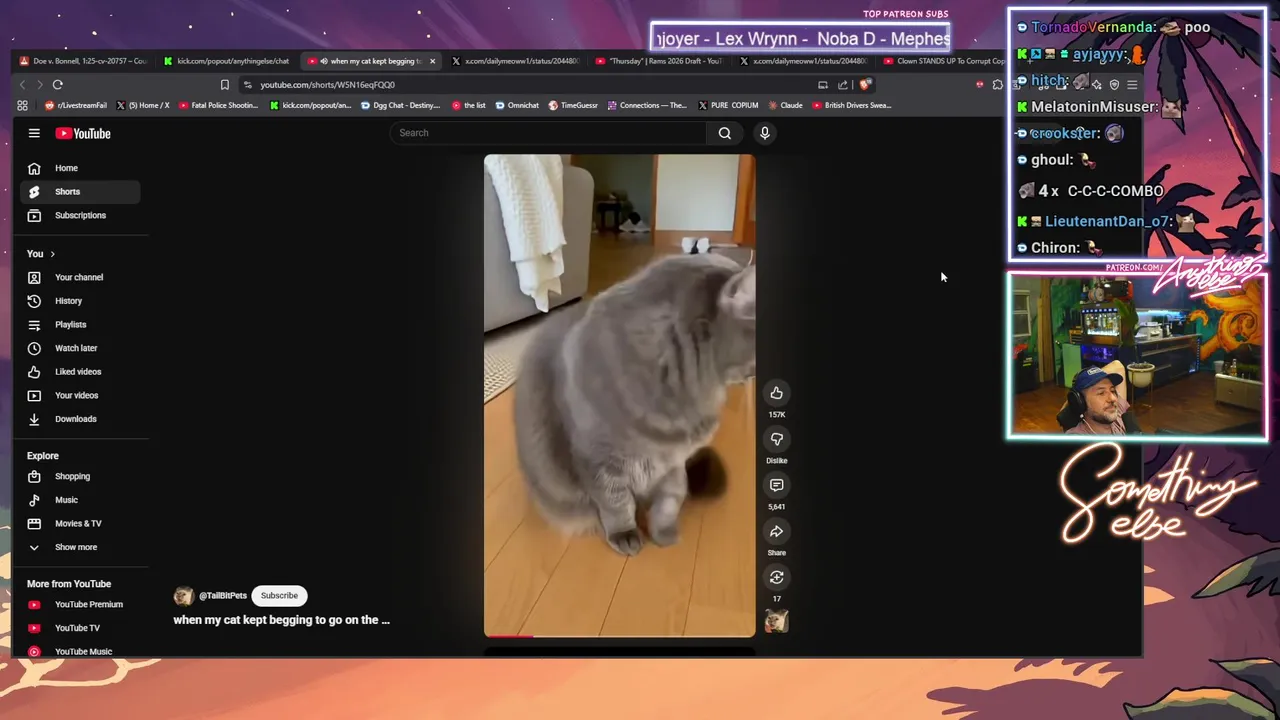Open site settings icon beside URL
Viewport: 1280px width, 720px height.
coord(248,85)
